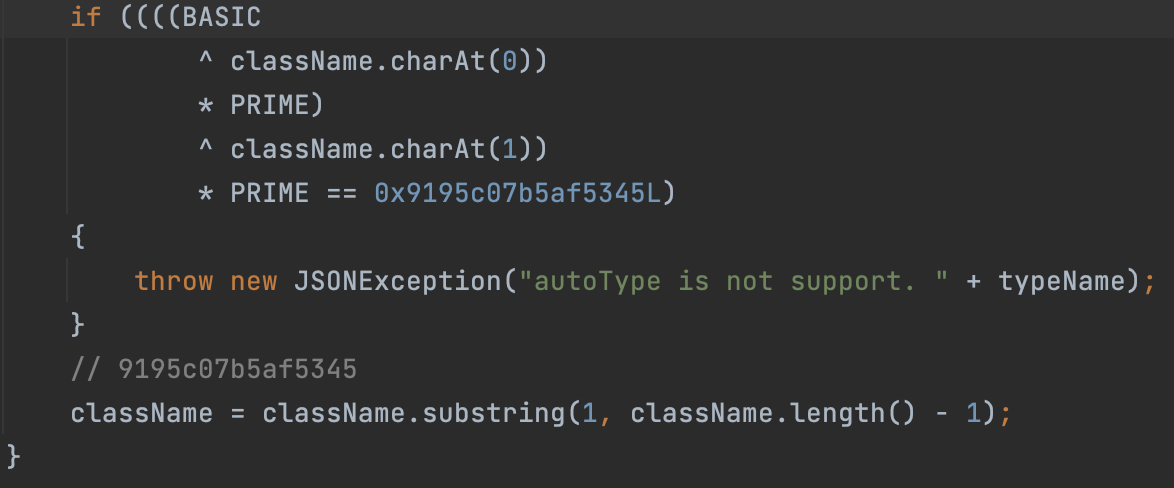Click className.length() call
1174x488 pixels.
pos(773,413)
